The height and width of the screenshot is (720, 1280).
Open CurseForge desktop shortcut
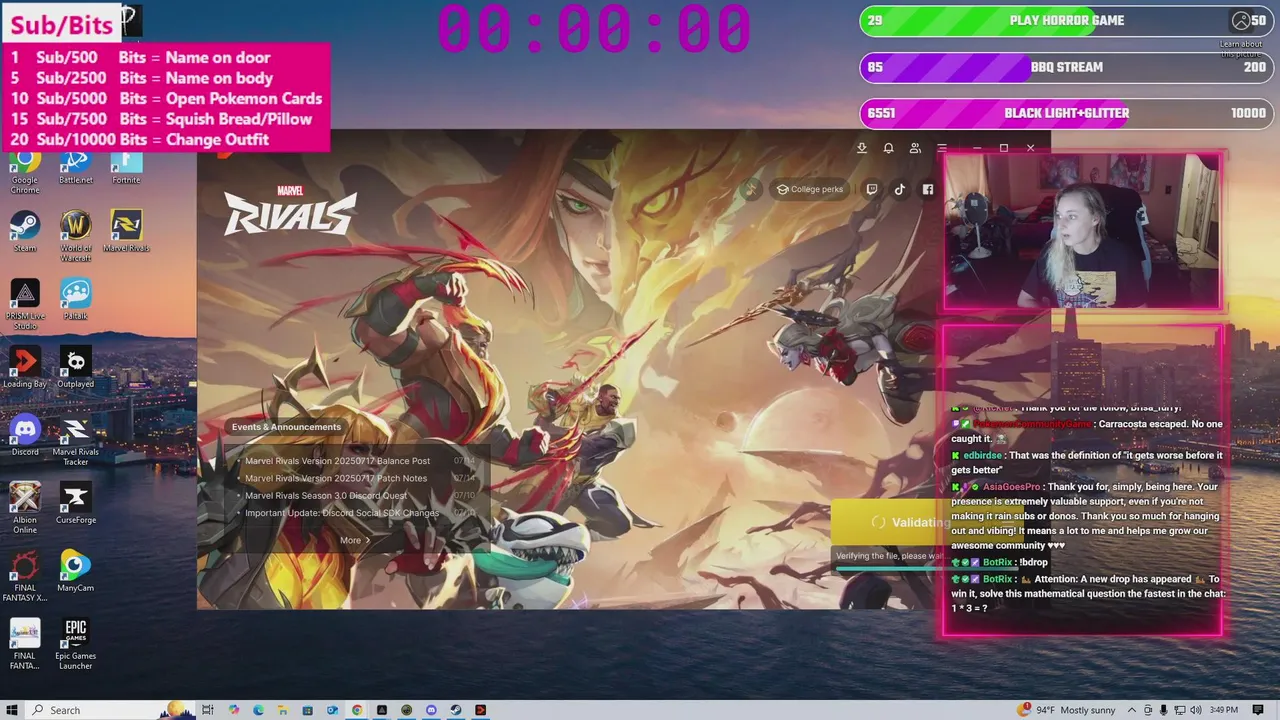(x=76, y=503)
